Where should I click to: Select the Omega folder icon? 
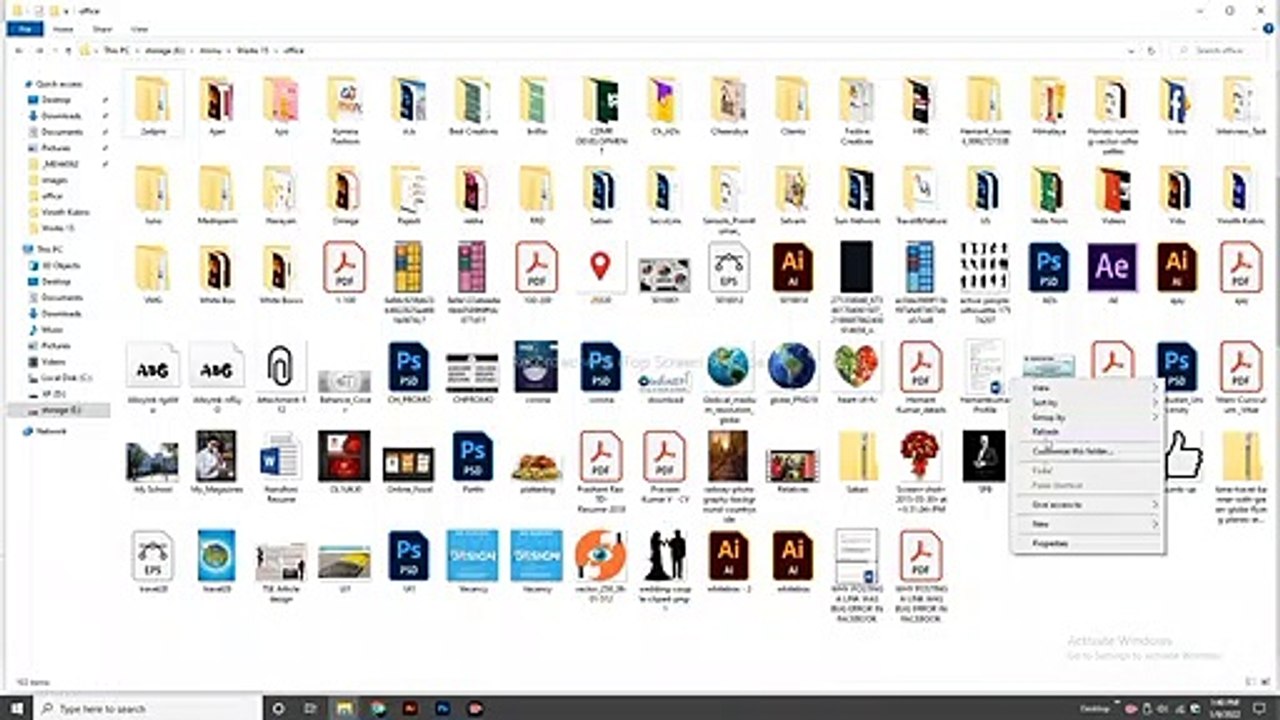point(344,194)
